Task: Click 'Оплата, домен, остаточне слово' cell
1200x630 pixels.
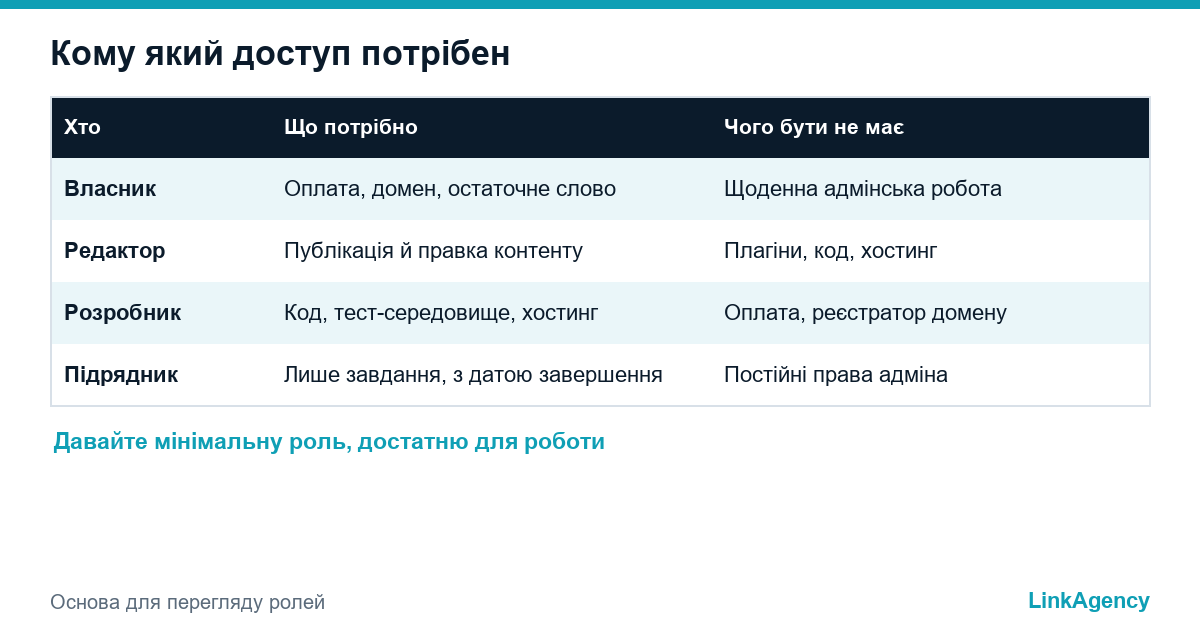Action: (450, 189)
